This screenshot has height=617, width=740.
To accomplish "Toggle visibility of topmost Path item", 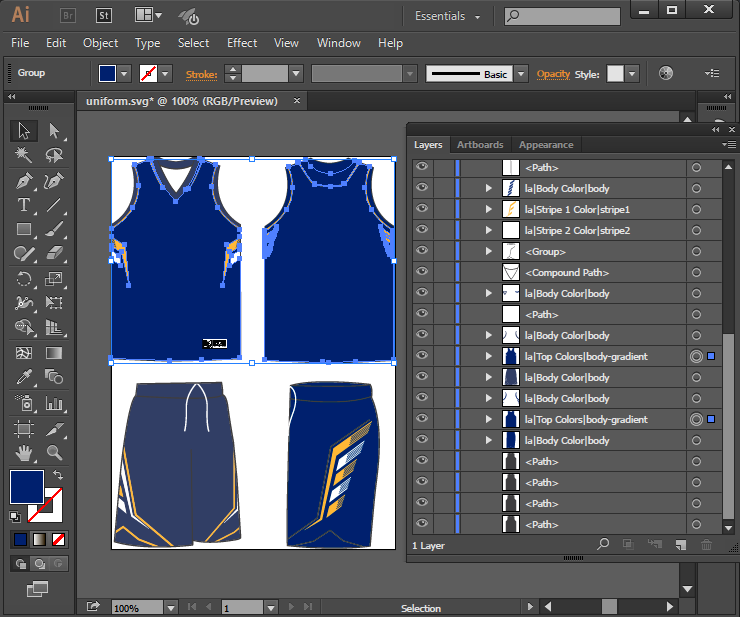I will 422,166.
